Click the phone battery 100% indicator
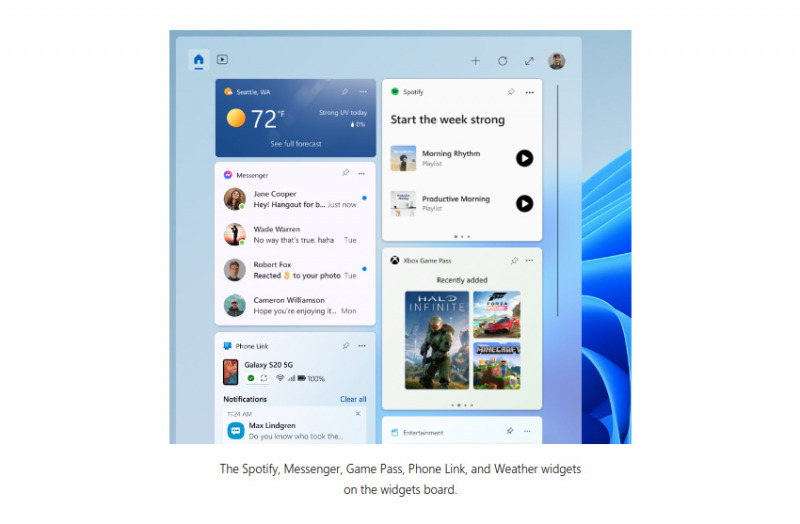Viewport: 800px width, 524px height. coord(311,379)
